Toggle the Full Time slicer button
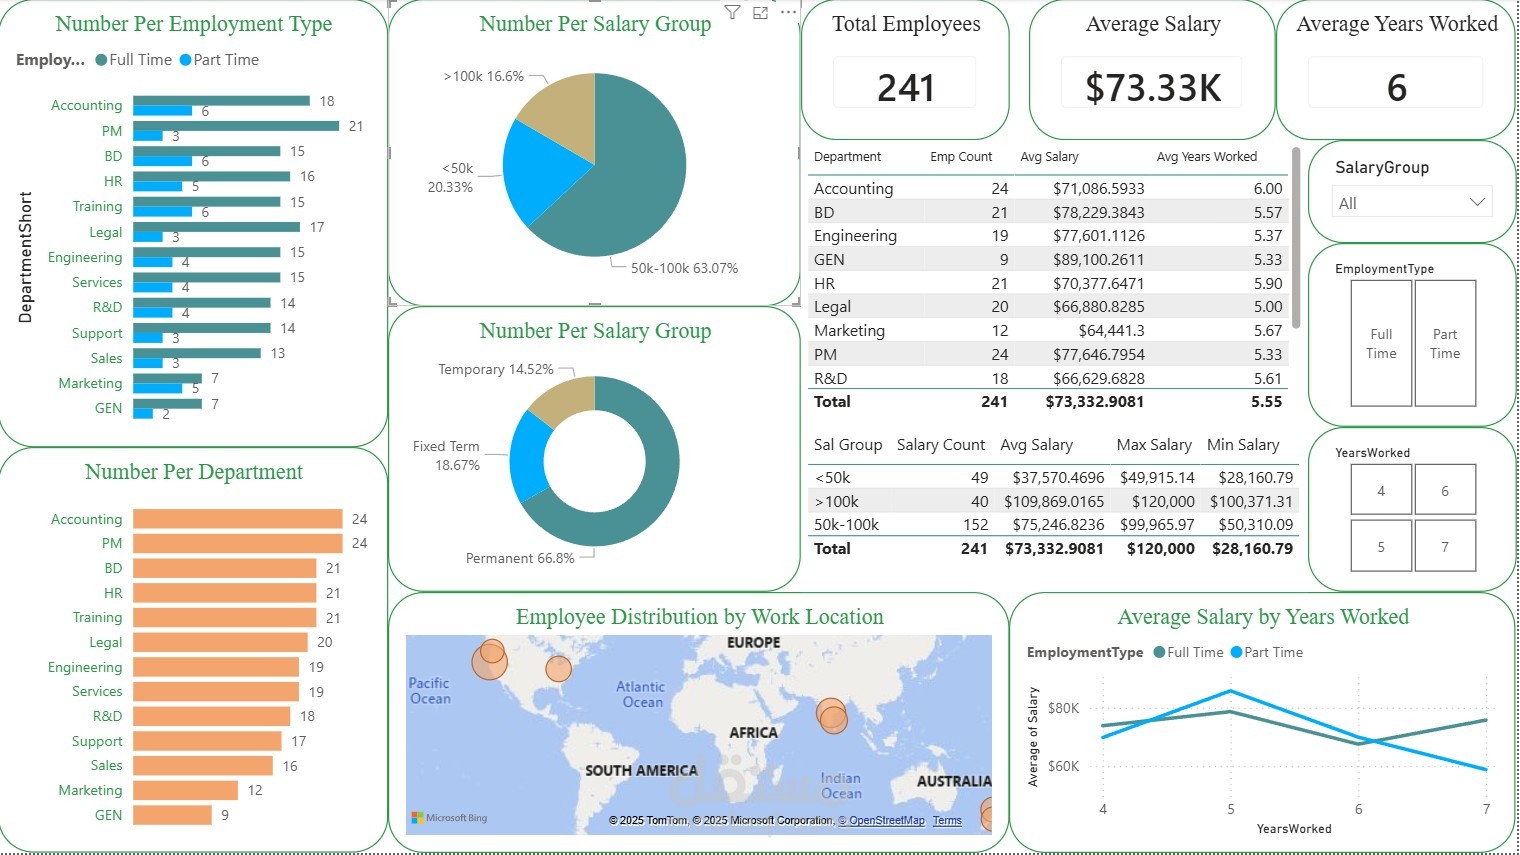This screenshot has width=1520, height=855. click(x=1381, y=343)
